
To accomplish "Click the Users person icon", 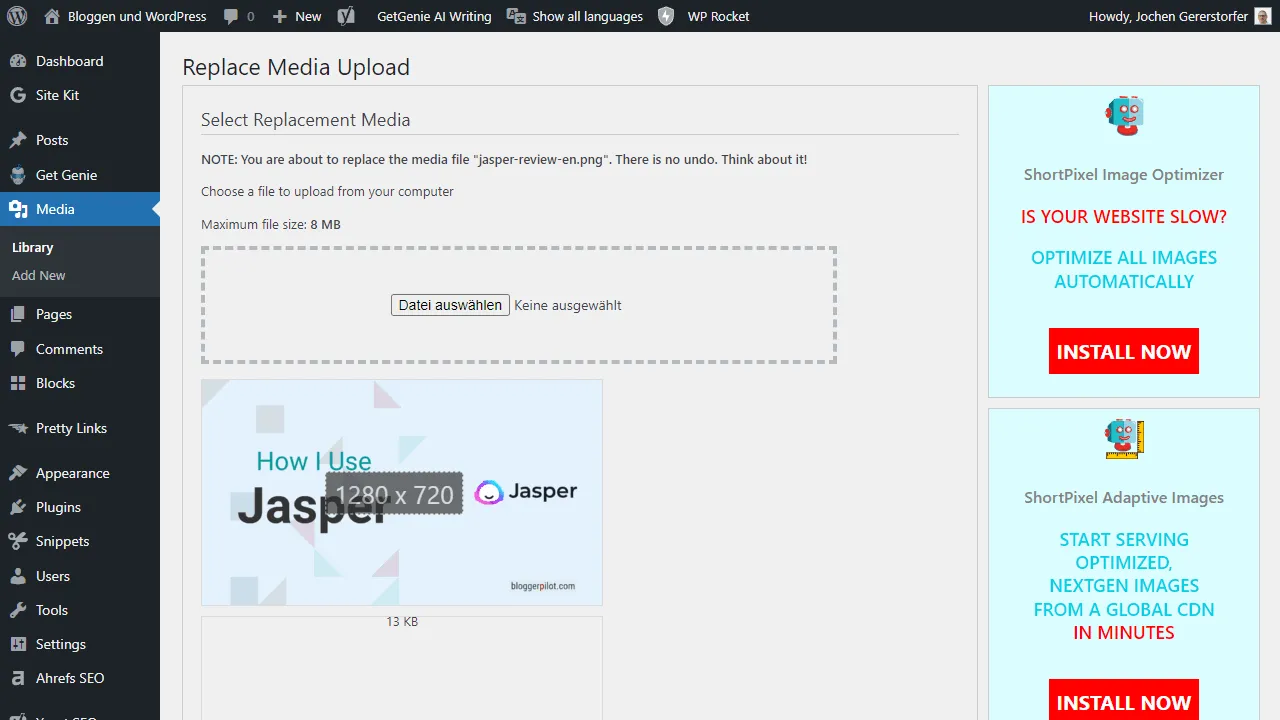I will [18, 576].
